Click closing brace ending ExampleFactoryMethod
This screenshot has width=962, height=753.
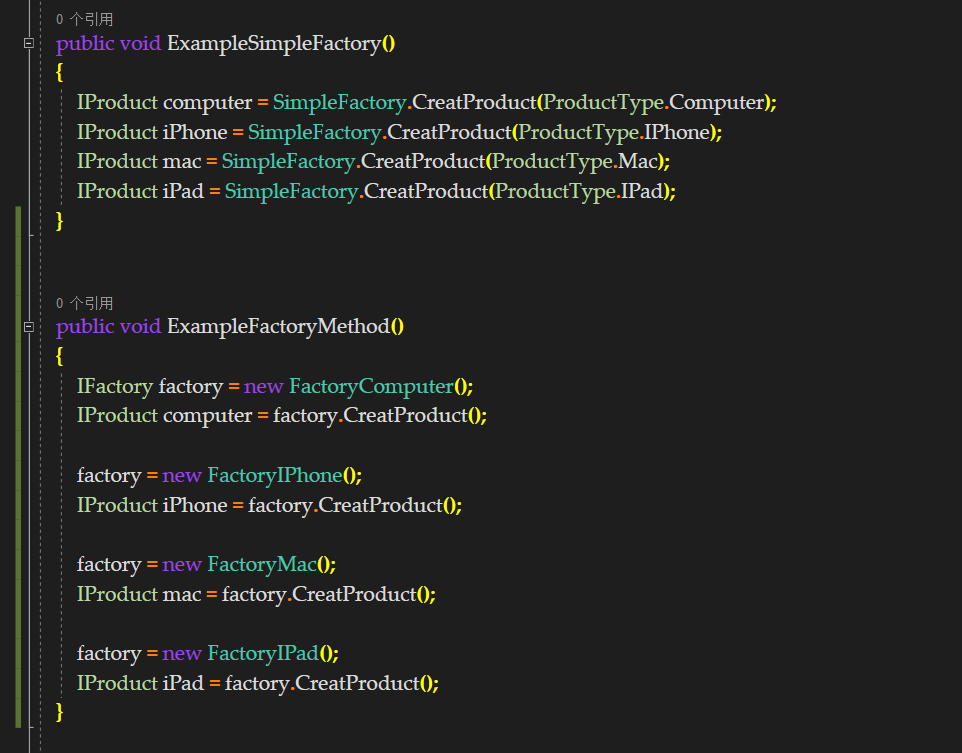(x=60, y=711)
